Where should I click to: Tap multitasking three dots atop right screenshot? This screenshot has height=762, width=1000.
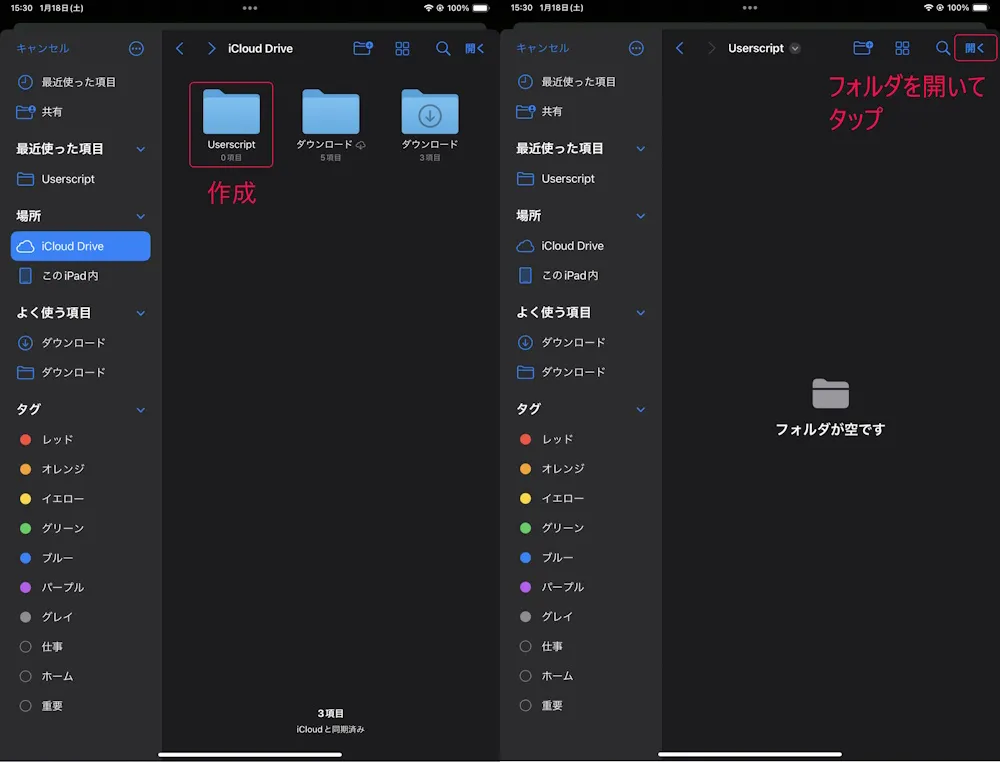[x=750, y=8]
